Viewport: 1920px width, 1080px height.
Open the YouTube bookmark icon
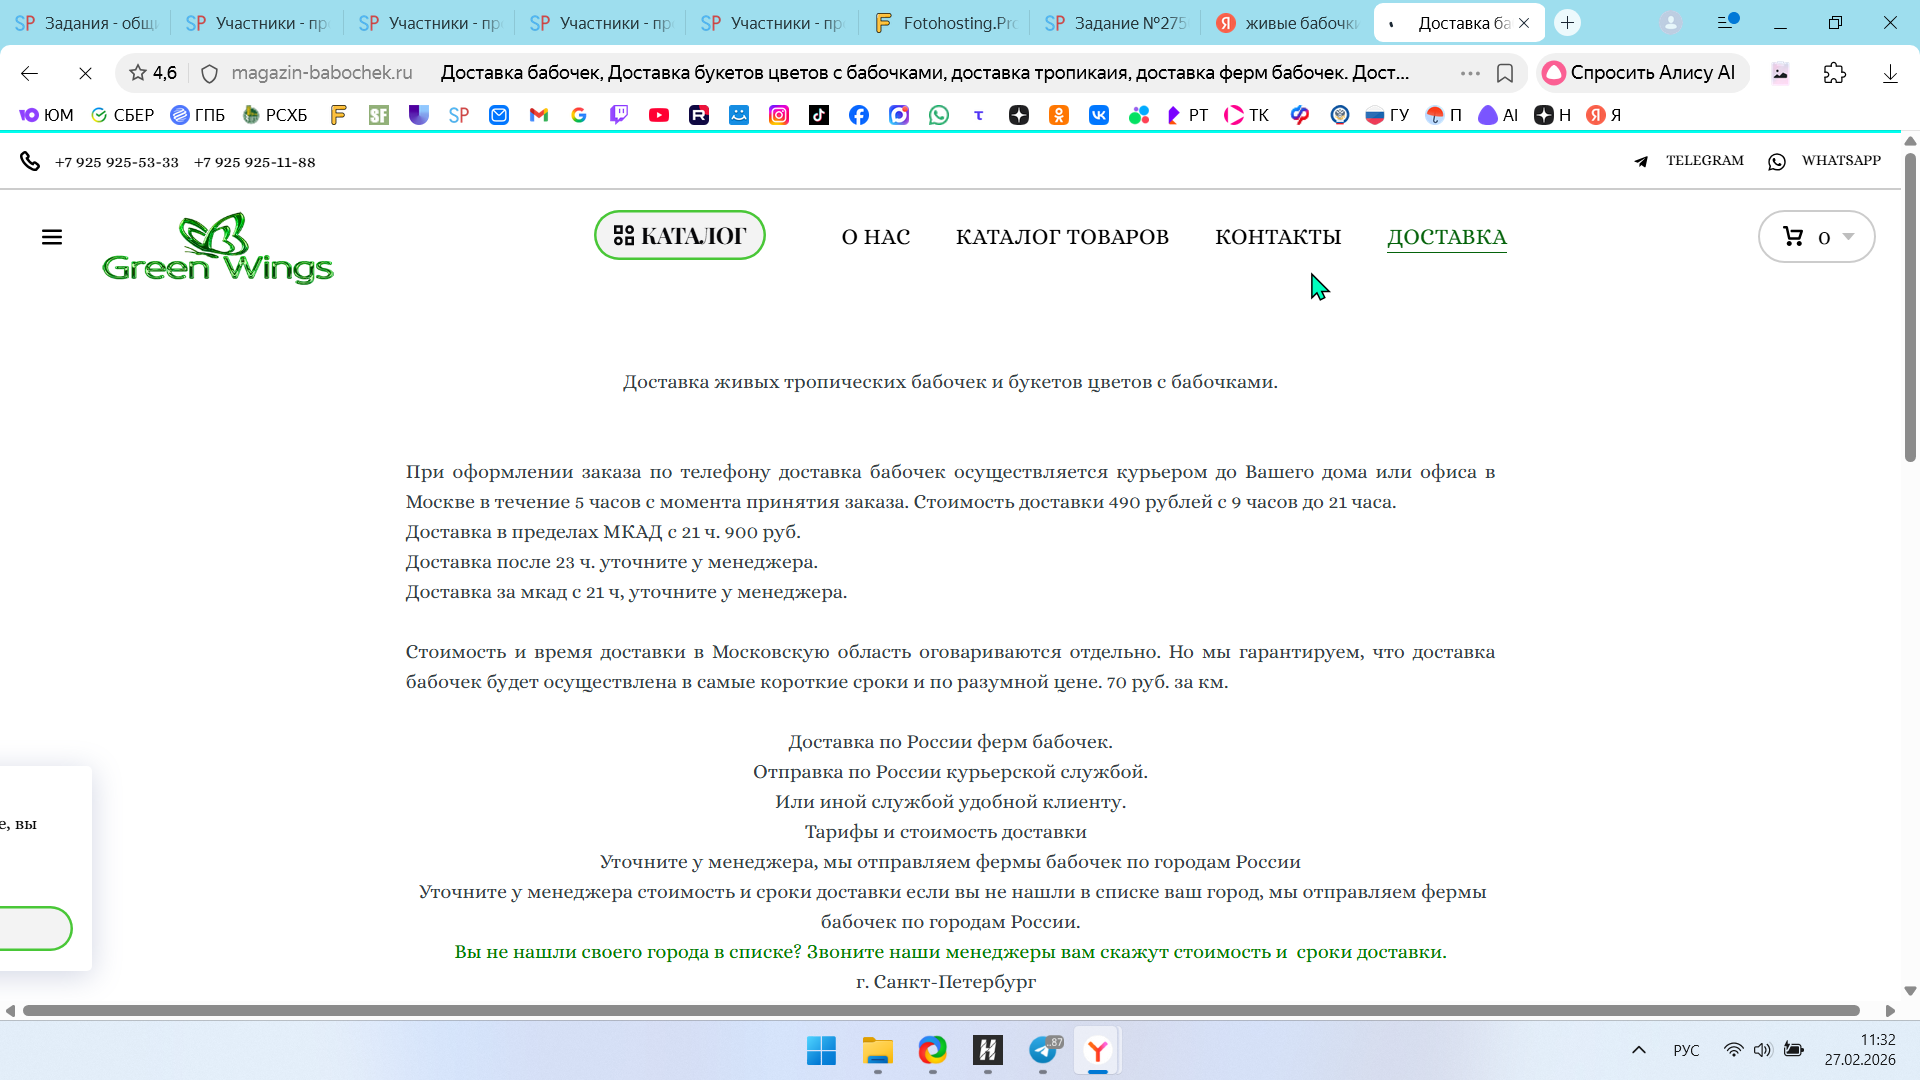pyautogui.click(x=658, y=115)
